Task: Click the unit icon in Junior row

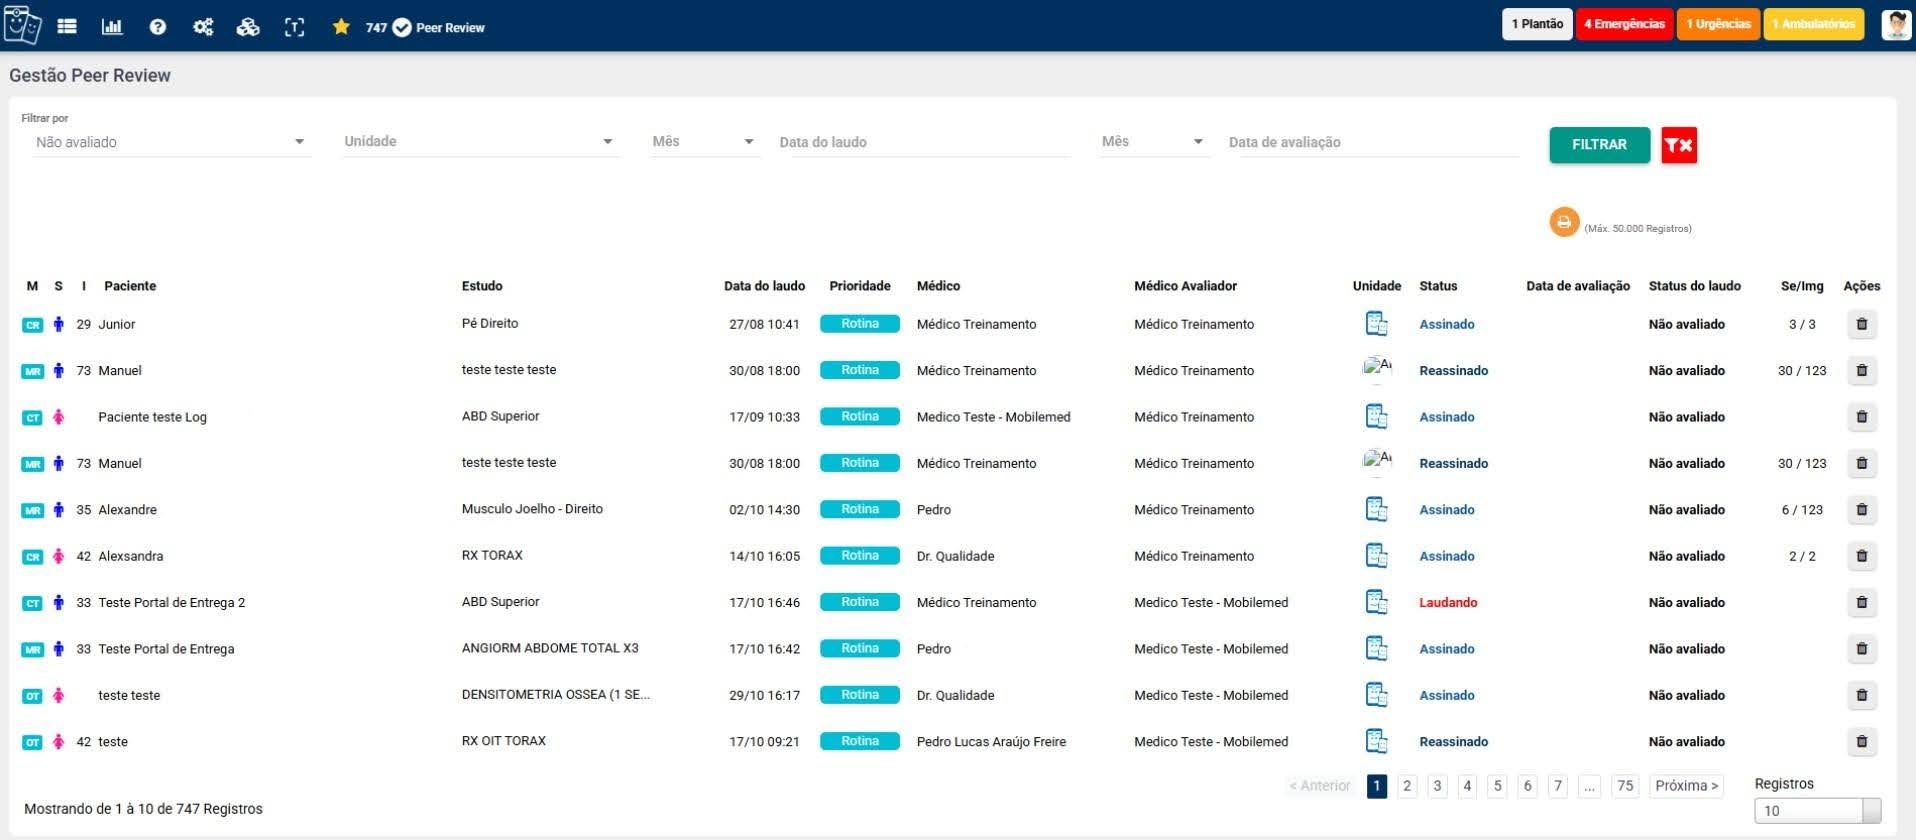Action: (1377, 324)
